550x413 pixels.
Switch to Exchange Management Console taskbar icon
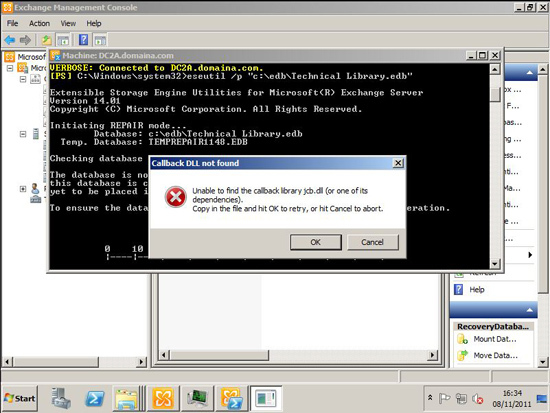point(163,398)
